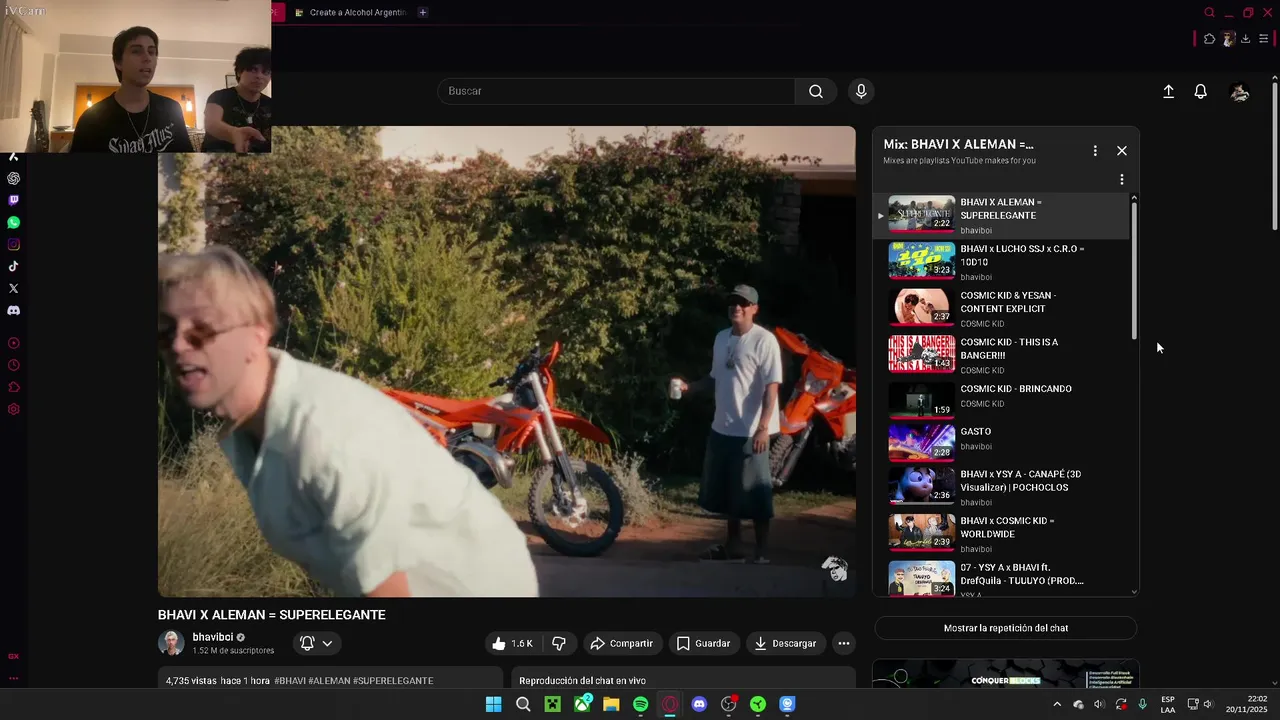The height and width of the screenshot is (720, 1280).
Task: Open the browser profile avatar in toolbar
Action: click(1228, 39)
